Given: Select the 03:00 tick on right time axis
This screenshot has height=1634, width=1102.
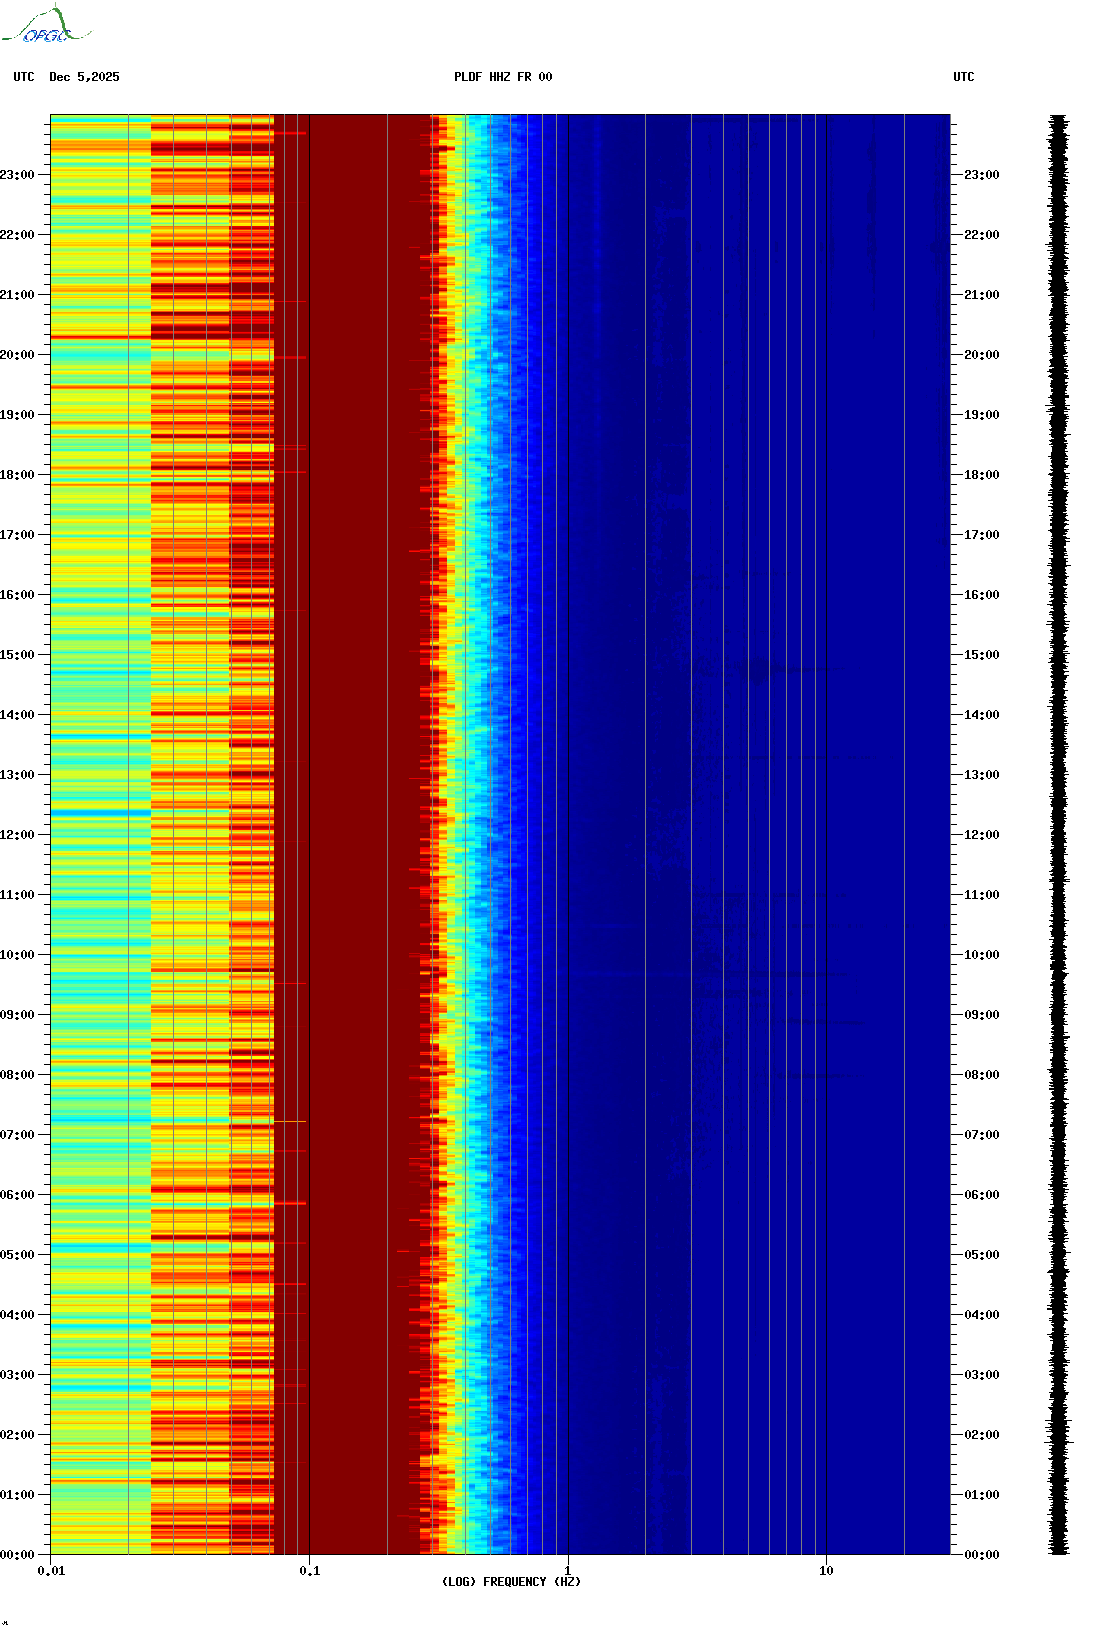Looking at the screenshot, I should tap(981, 1375).
